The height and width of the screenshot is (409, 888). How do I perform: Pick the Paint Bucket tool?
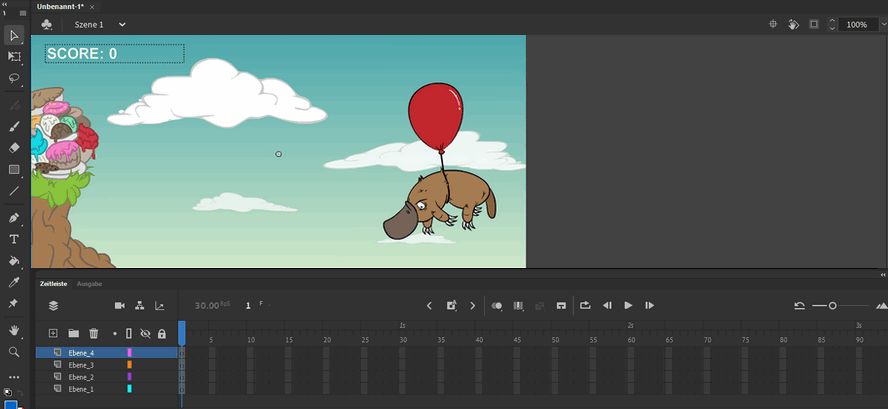point(14,261)
